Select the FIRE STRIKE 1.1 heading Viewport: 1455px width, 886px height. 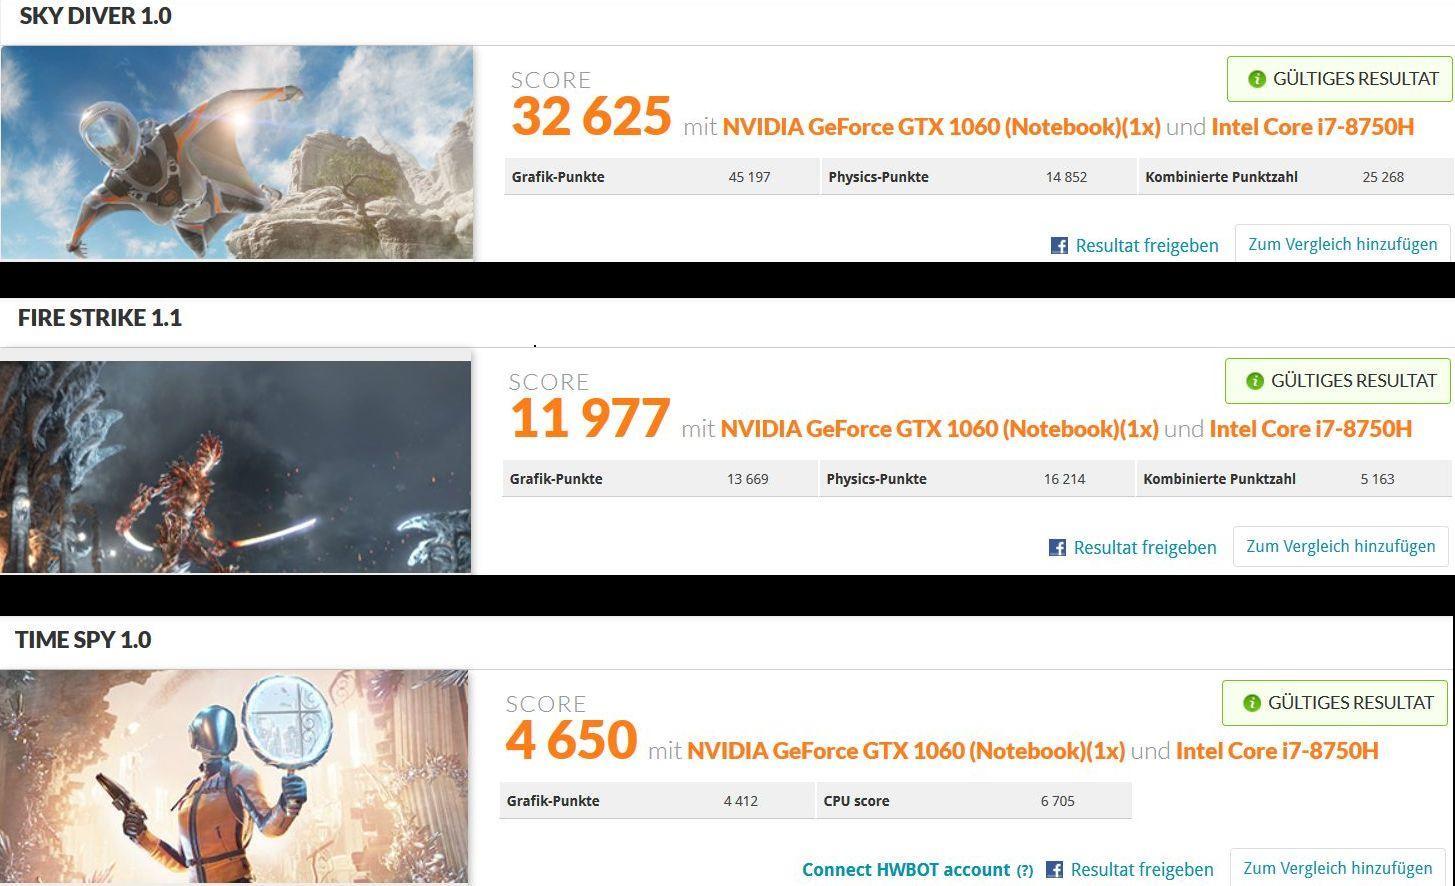(100, 318)
